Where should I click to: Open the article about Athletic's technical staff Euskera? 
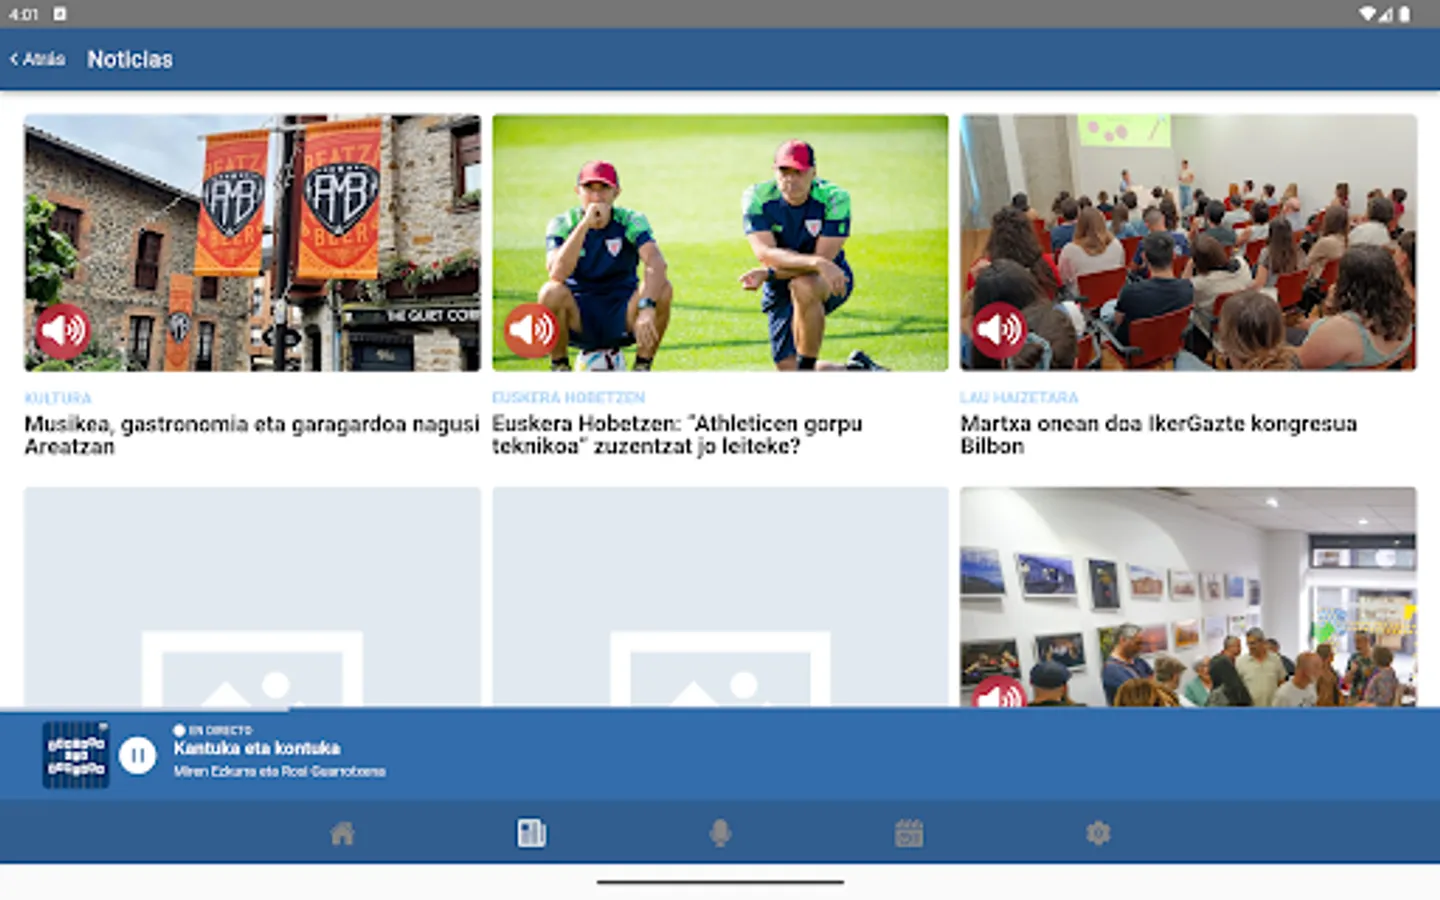tap(676, 435)
